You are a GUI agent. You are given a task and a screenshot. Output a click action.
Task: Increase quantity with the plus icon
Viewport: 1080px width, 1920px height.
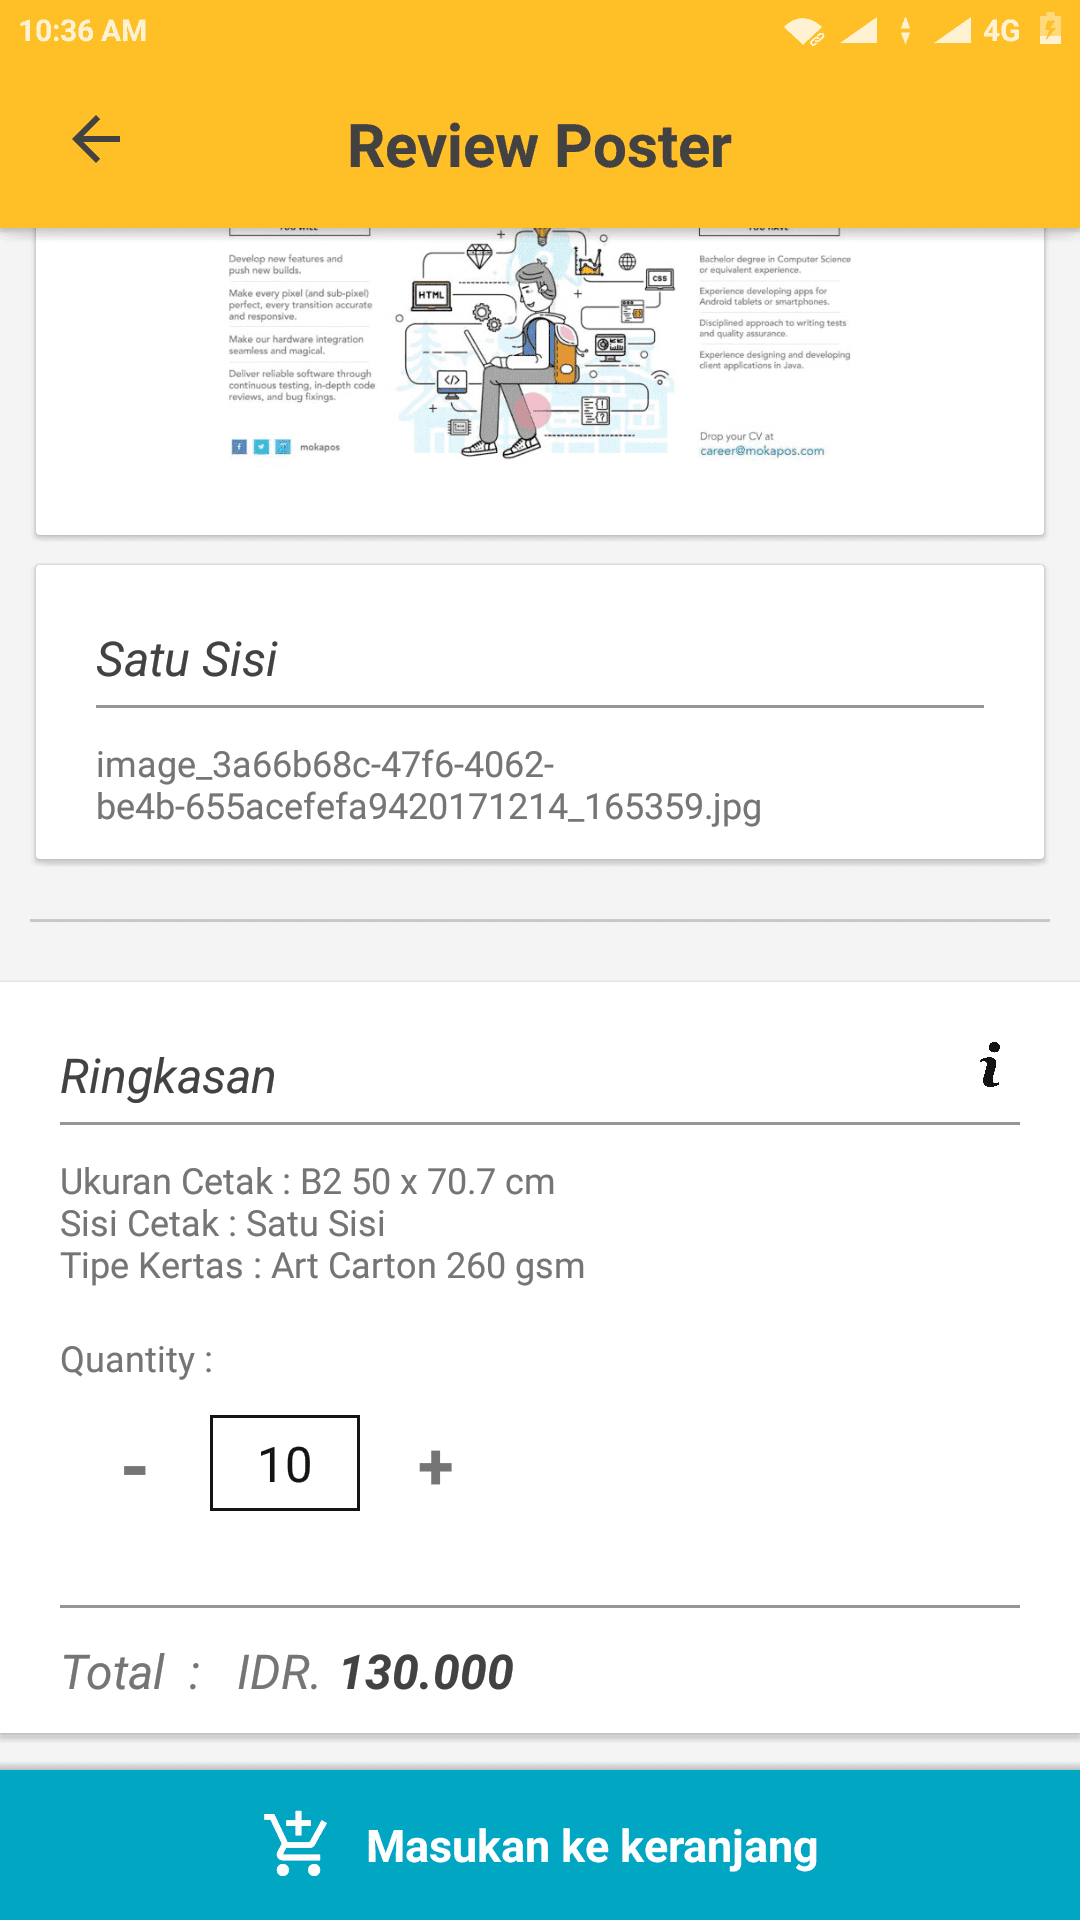pos(435,1468)
